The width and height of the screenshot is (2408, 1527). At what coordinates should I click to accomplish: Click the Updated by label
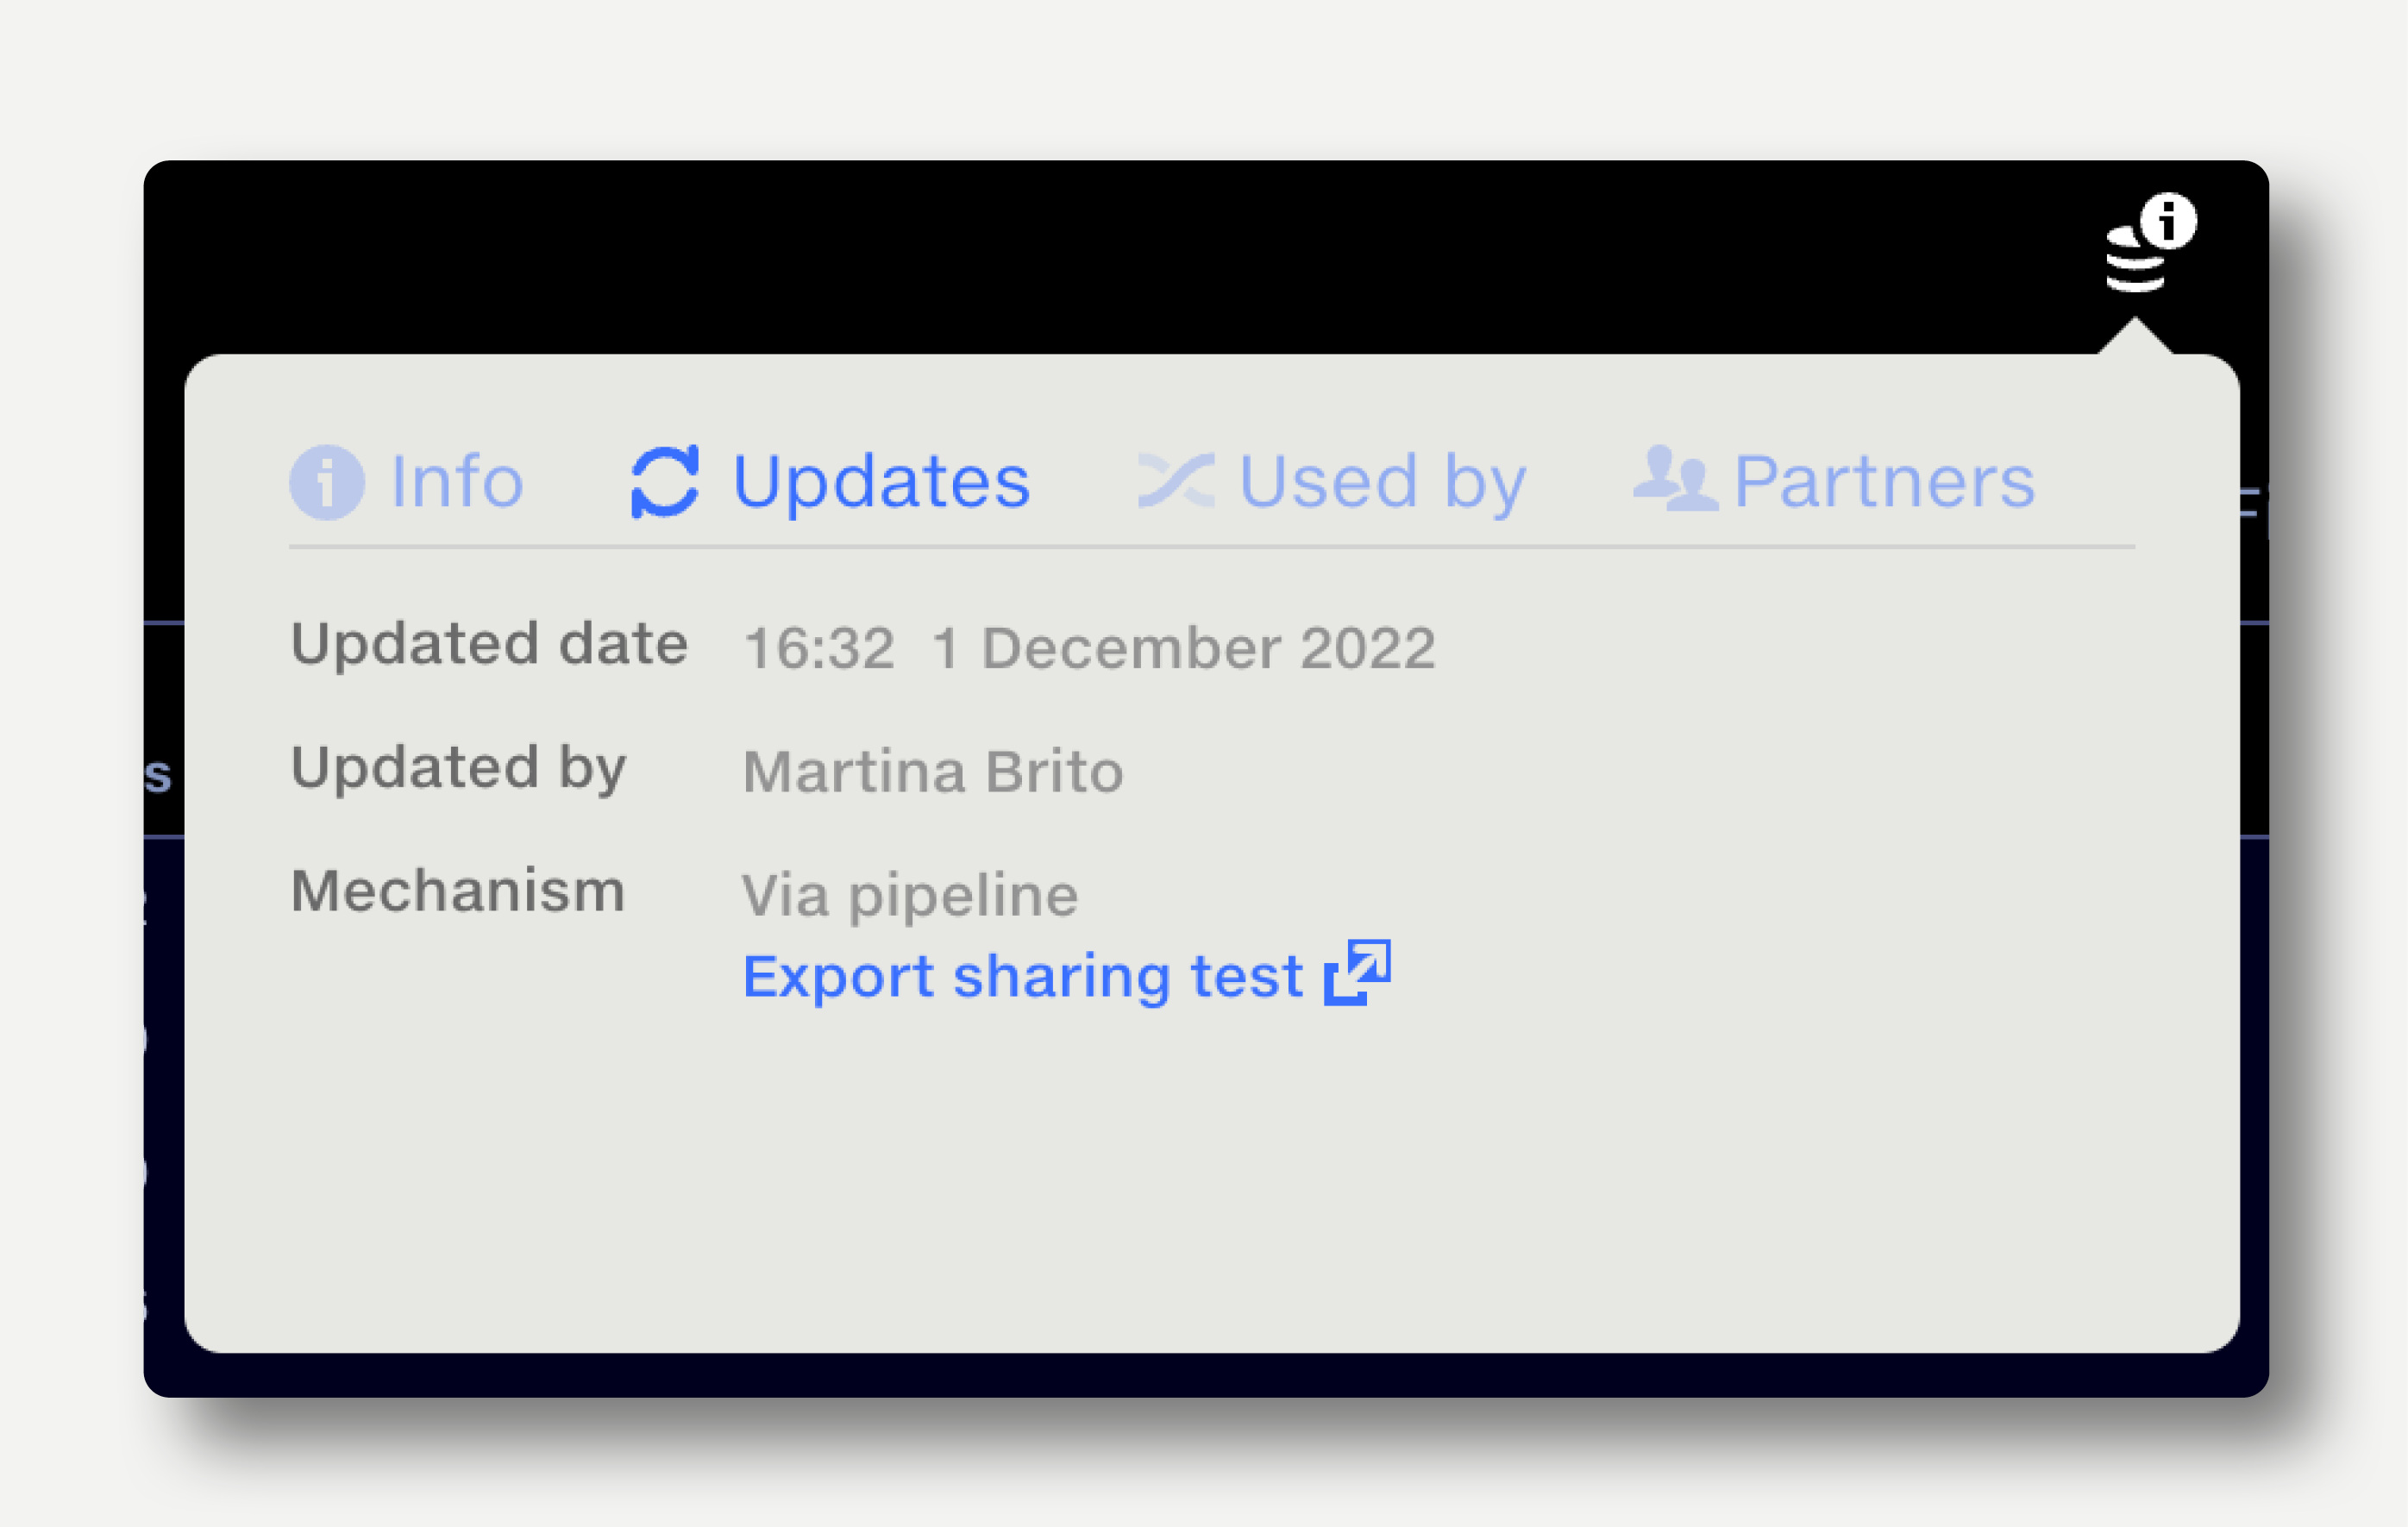458,768
